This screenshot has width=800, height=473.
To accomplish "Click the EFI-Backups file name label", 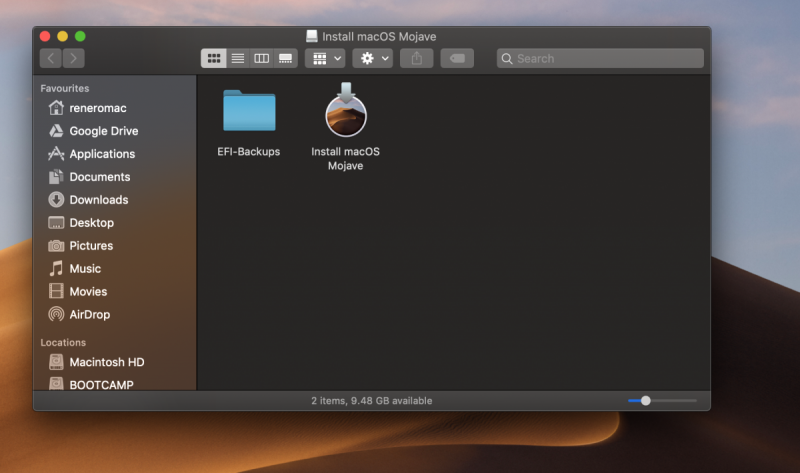I will click(x=248, y=152).
